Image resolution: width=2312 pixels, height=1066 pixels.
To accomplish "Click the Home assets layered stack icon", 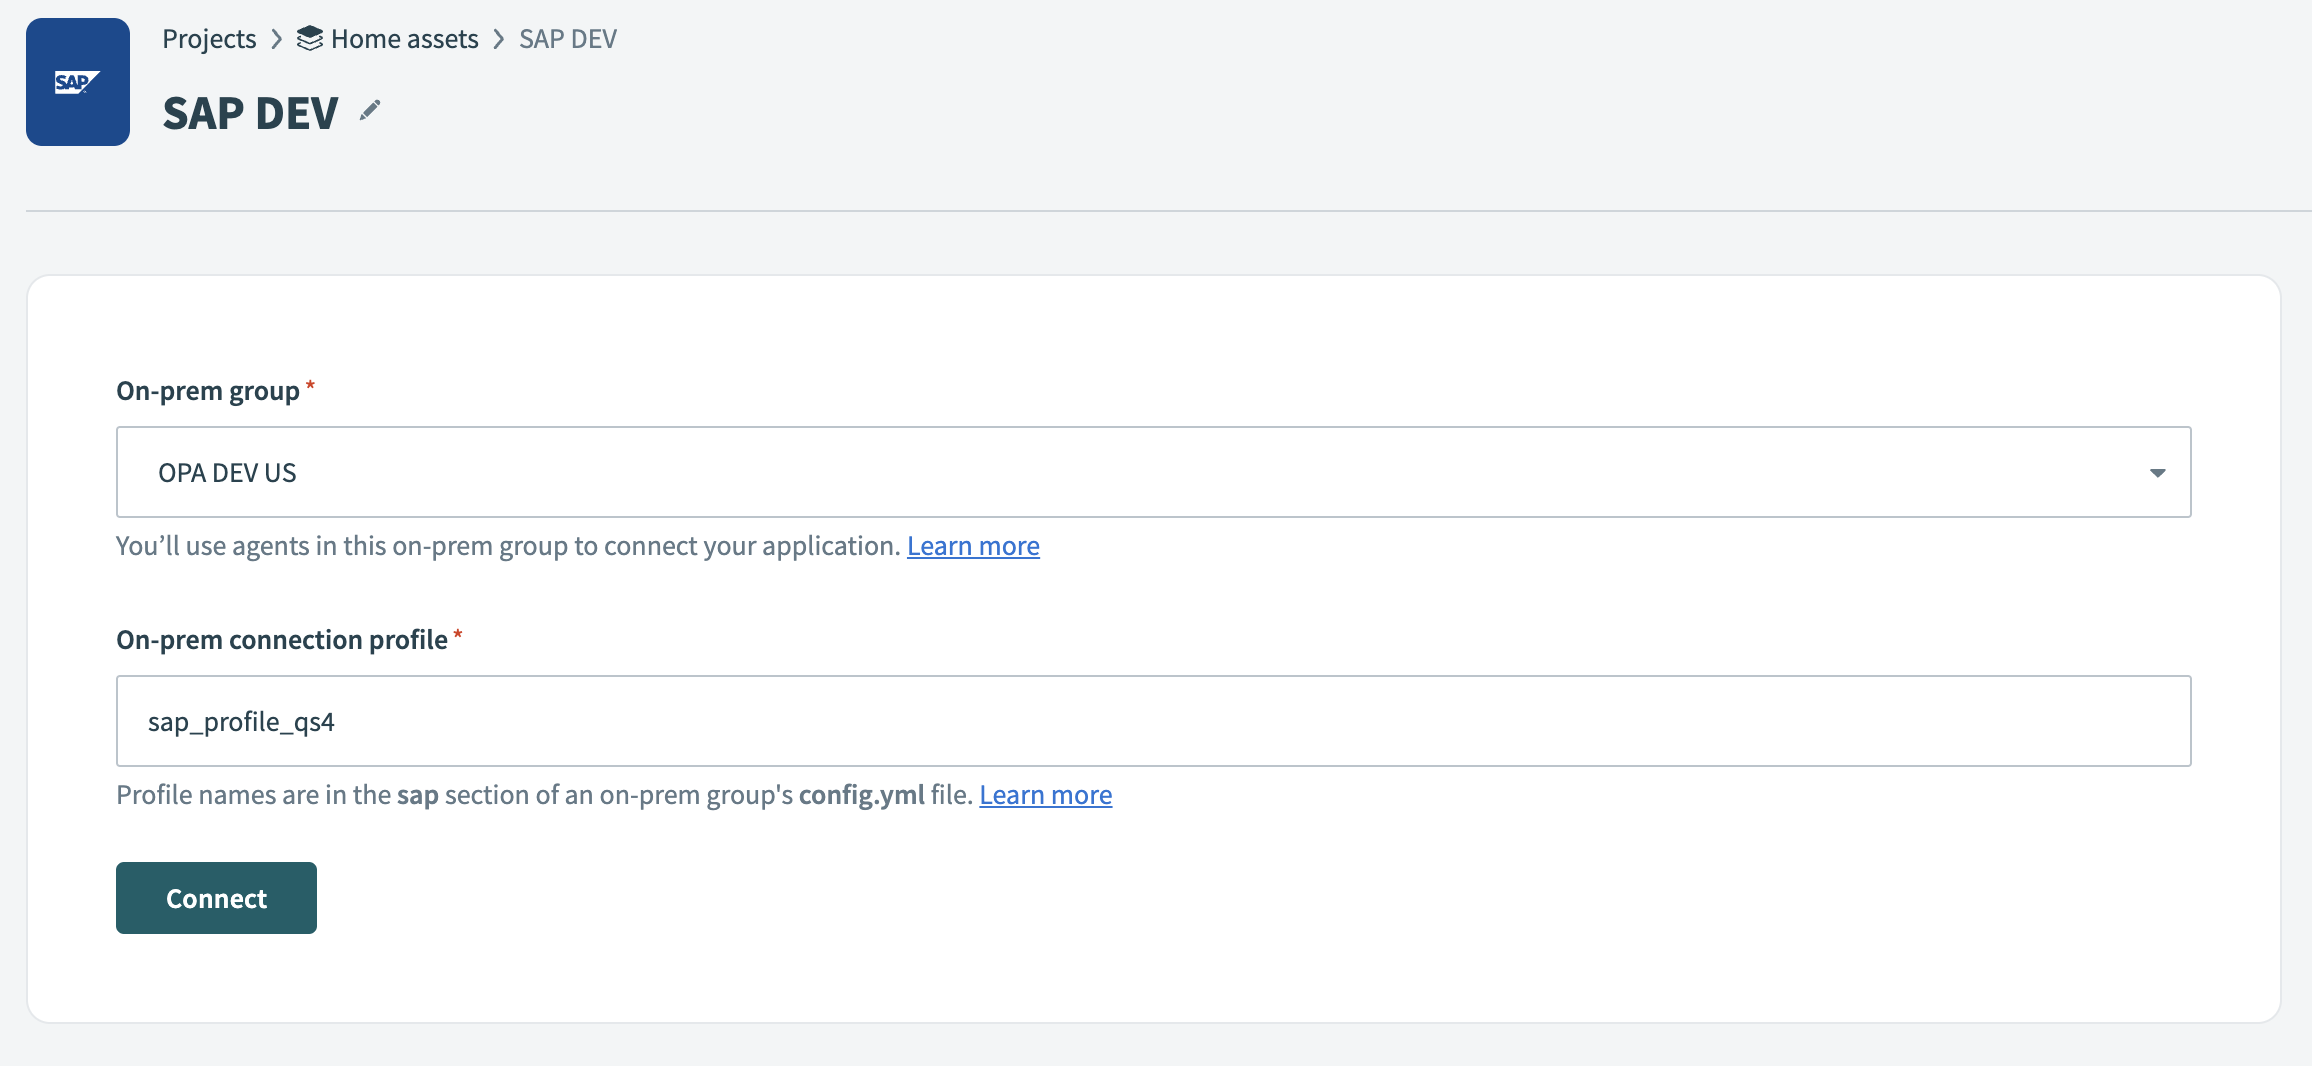I will tap(310, 39).
